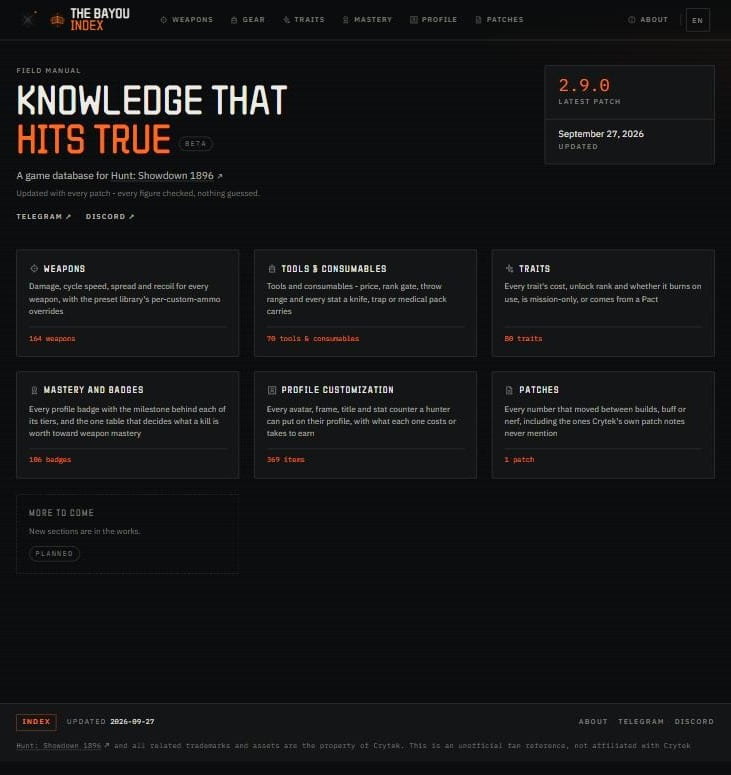Viewport: 731px width, 775px height.
Task: Open About in the footer
Action: click(593, 722)
